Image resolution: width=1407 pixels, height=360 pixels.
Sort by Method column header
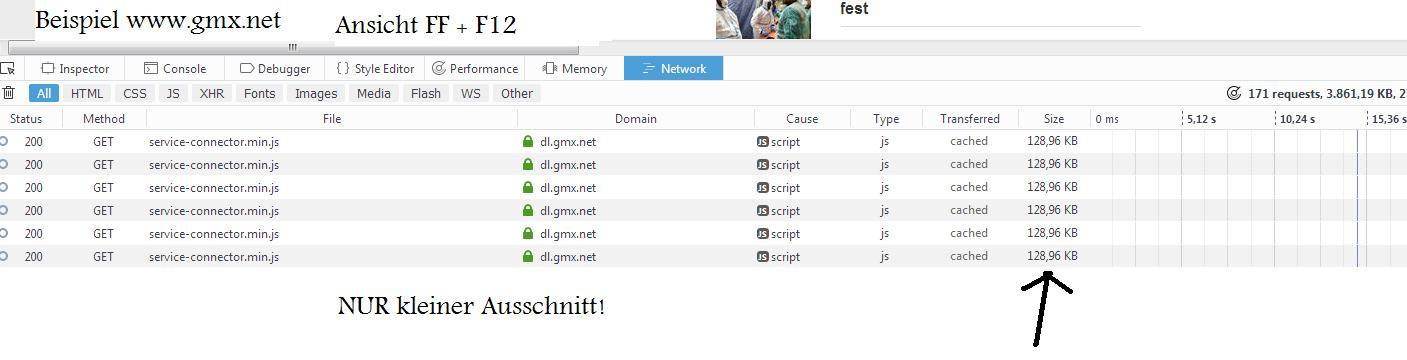point(104,118)
